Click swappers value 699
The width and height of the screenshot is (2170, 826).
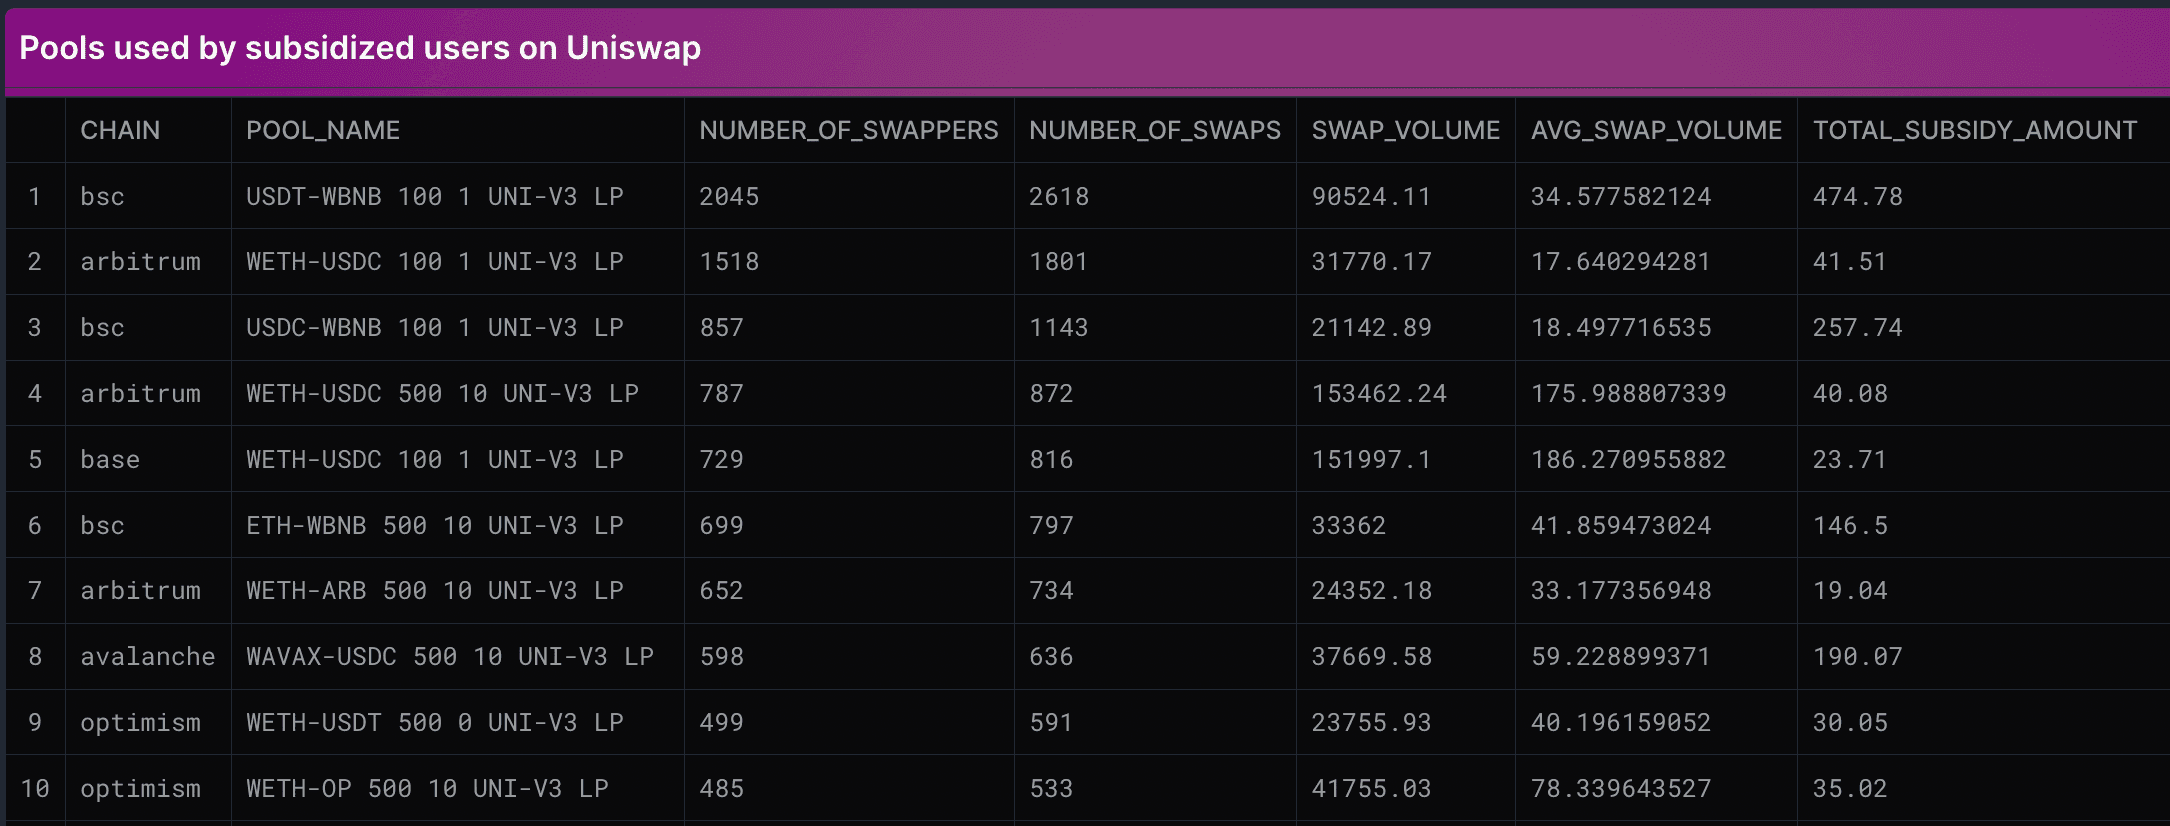(x=721, y=525)
